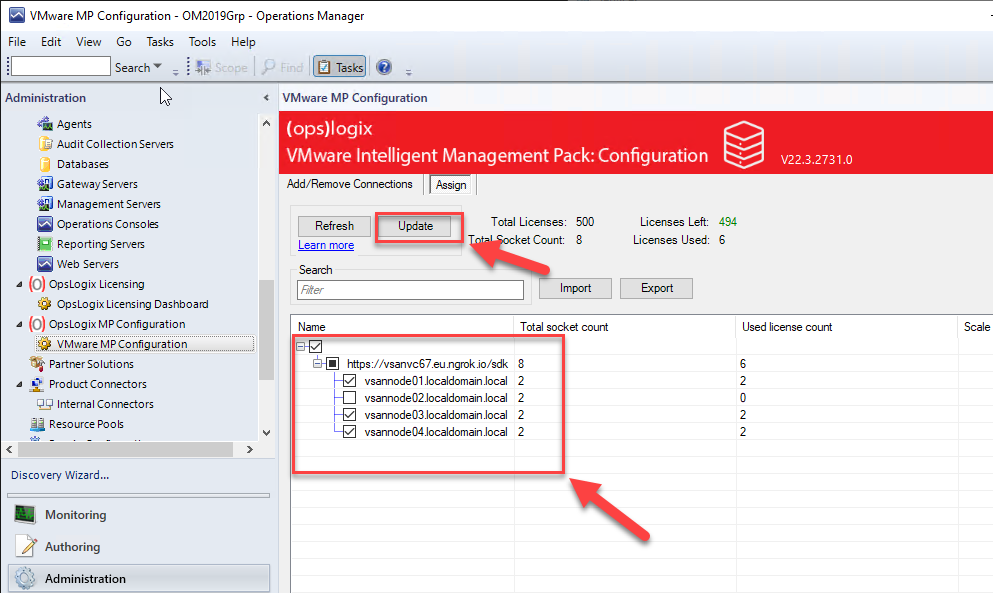The height and width of the screenshot is (593, 993).
Task: Toggle the root select-all checkbox in the tree
Action: pyautogui.click(x=315, y=346)
